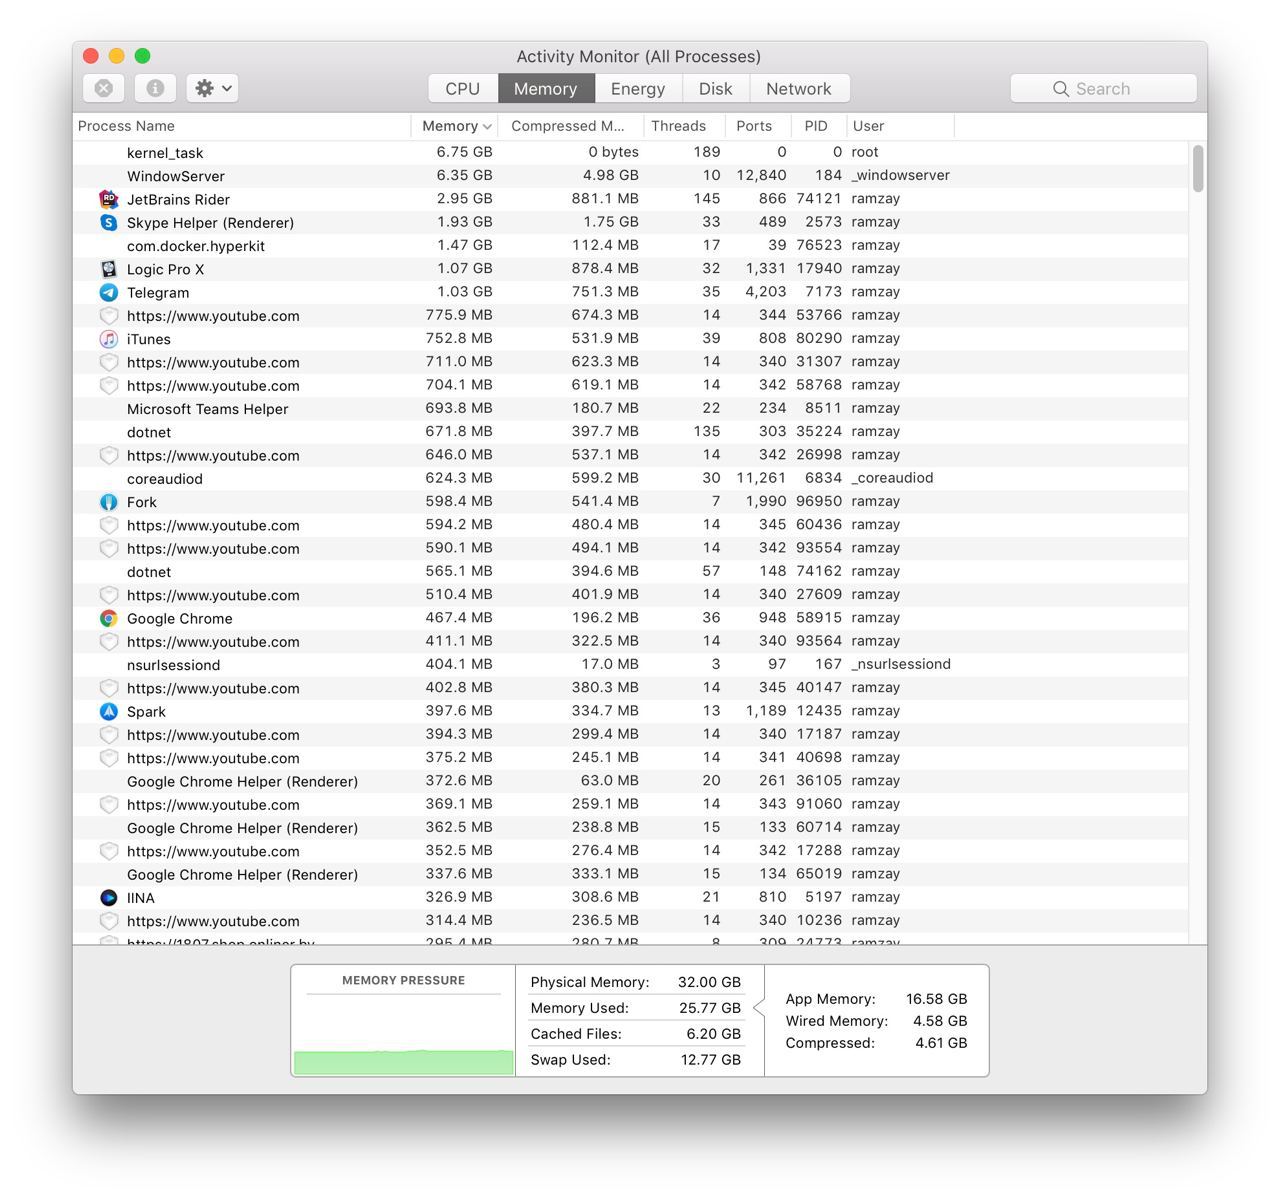
Task: Click shield icon of youtube row 711.0 MB
Action: pos(109,362)
